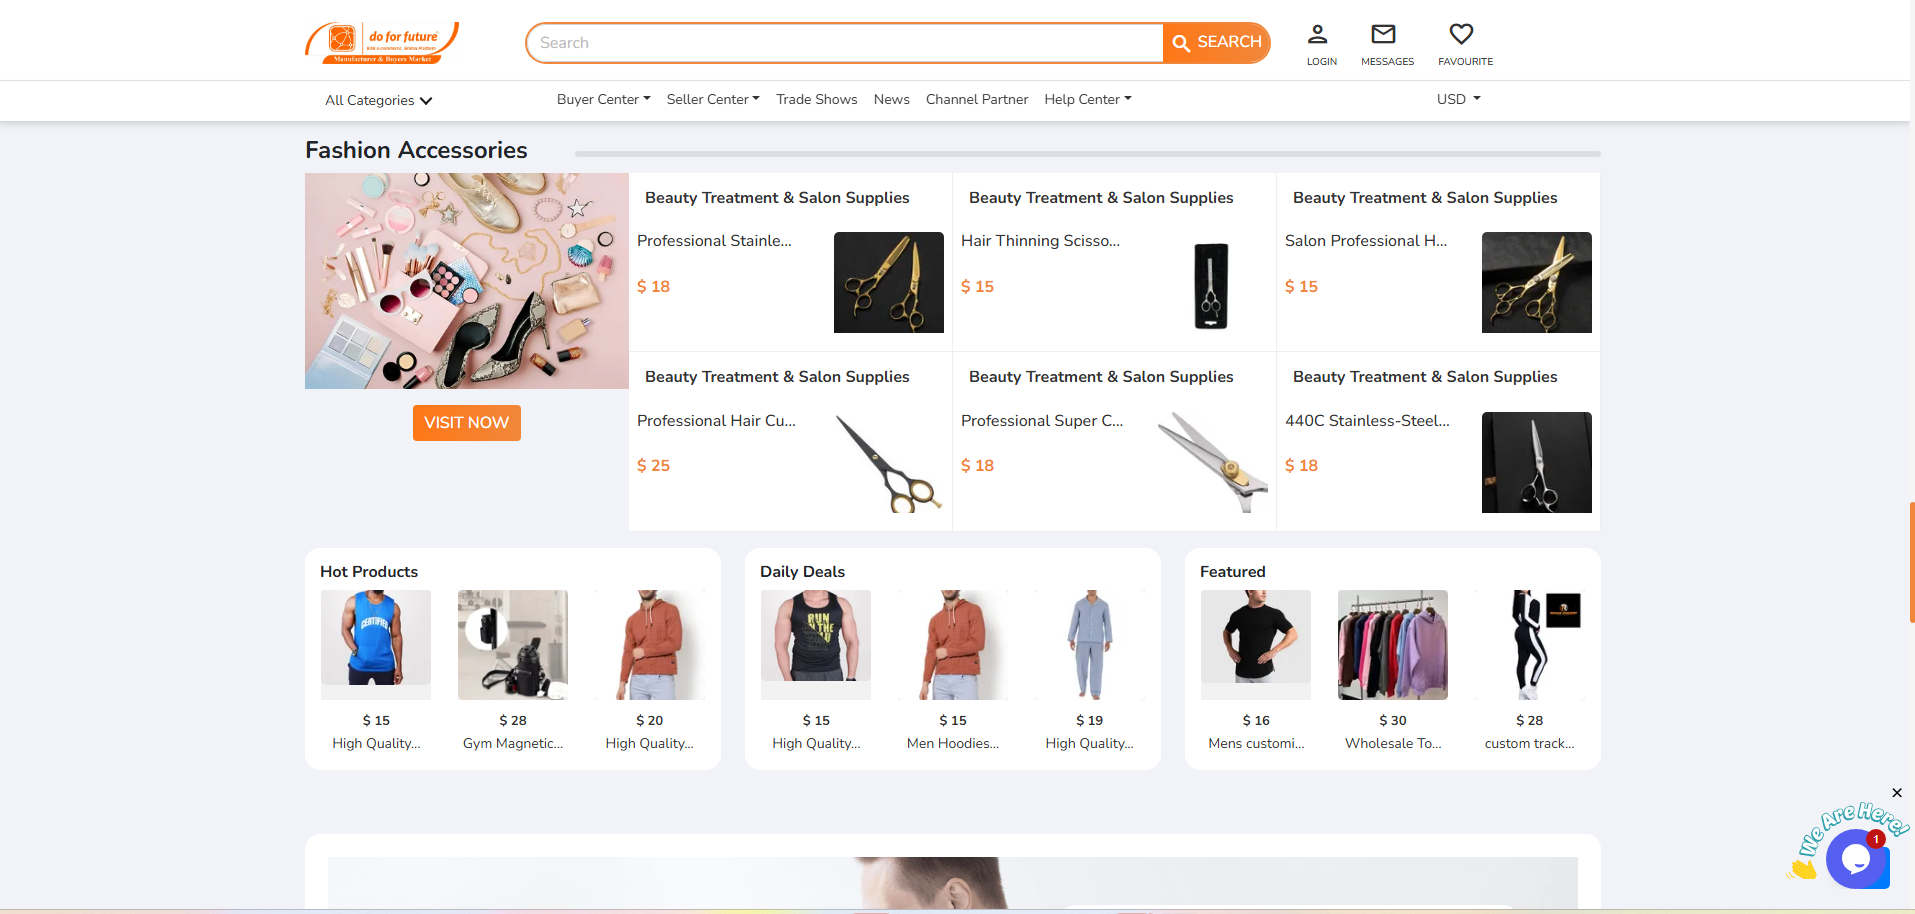Click the VISIT NOW button
1915x914 pixels.
click(466, 422)
